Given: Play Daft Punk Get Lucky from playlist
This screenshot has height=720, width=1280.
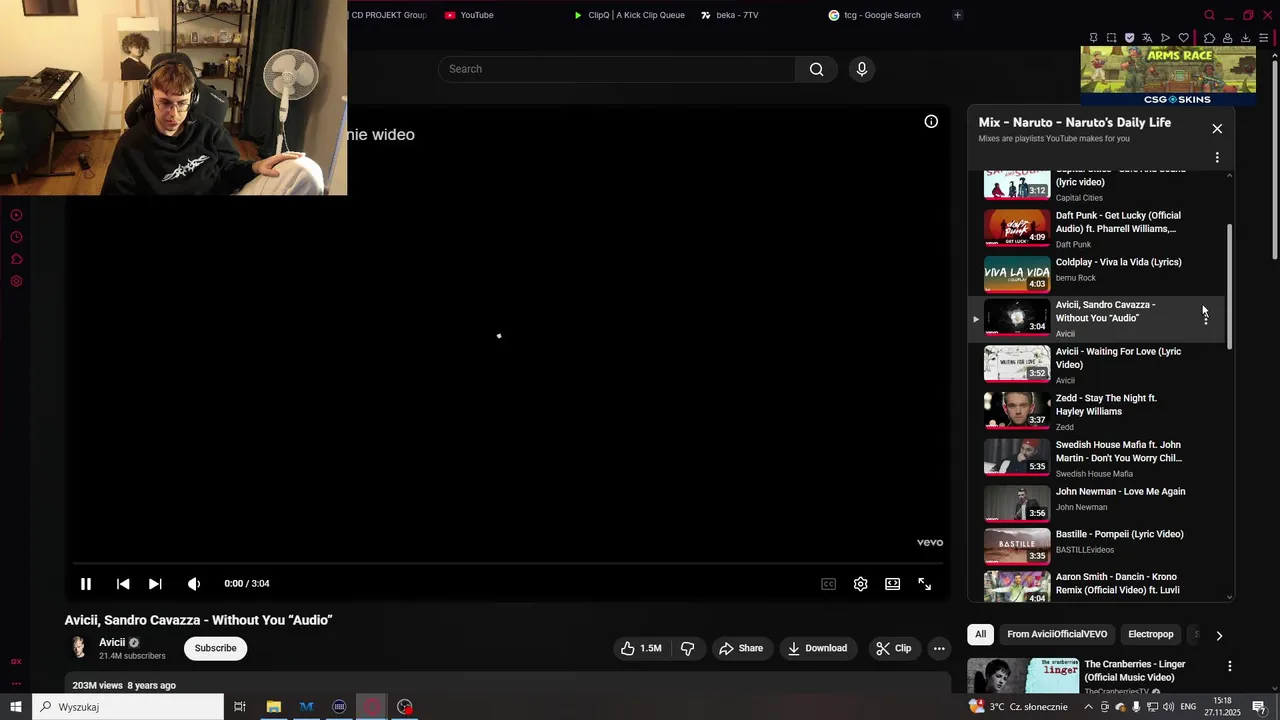Looking at the screenshot, I should click(x=1096, y=228).
